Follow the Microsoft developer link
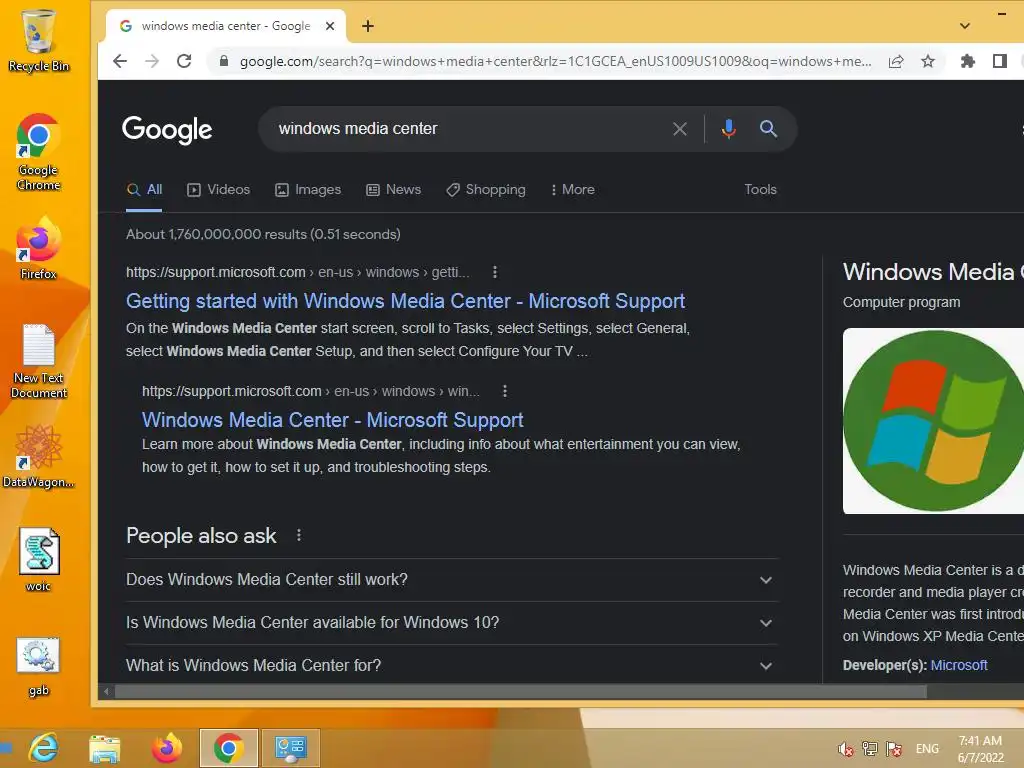This screenshot has width=1024, height=768. click(959, 665)
